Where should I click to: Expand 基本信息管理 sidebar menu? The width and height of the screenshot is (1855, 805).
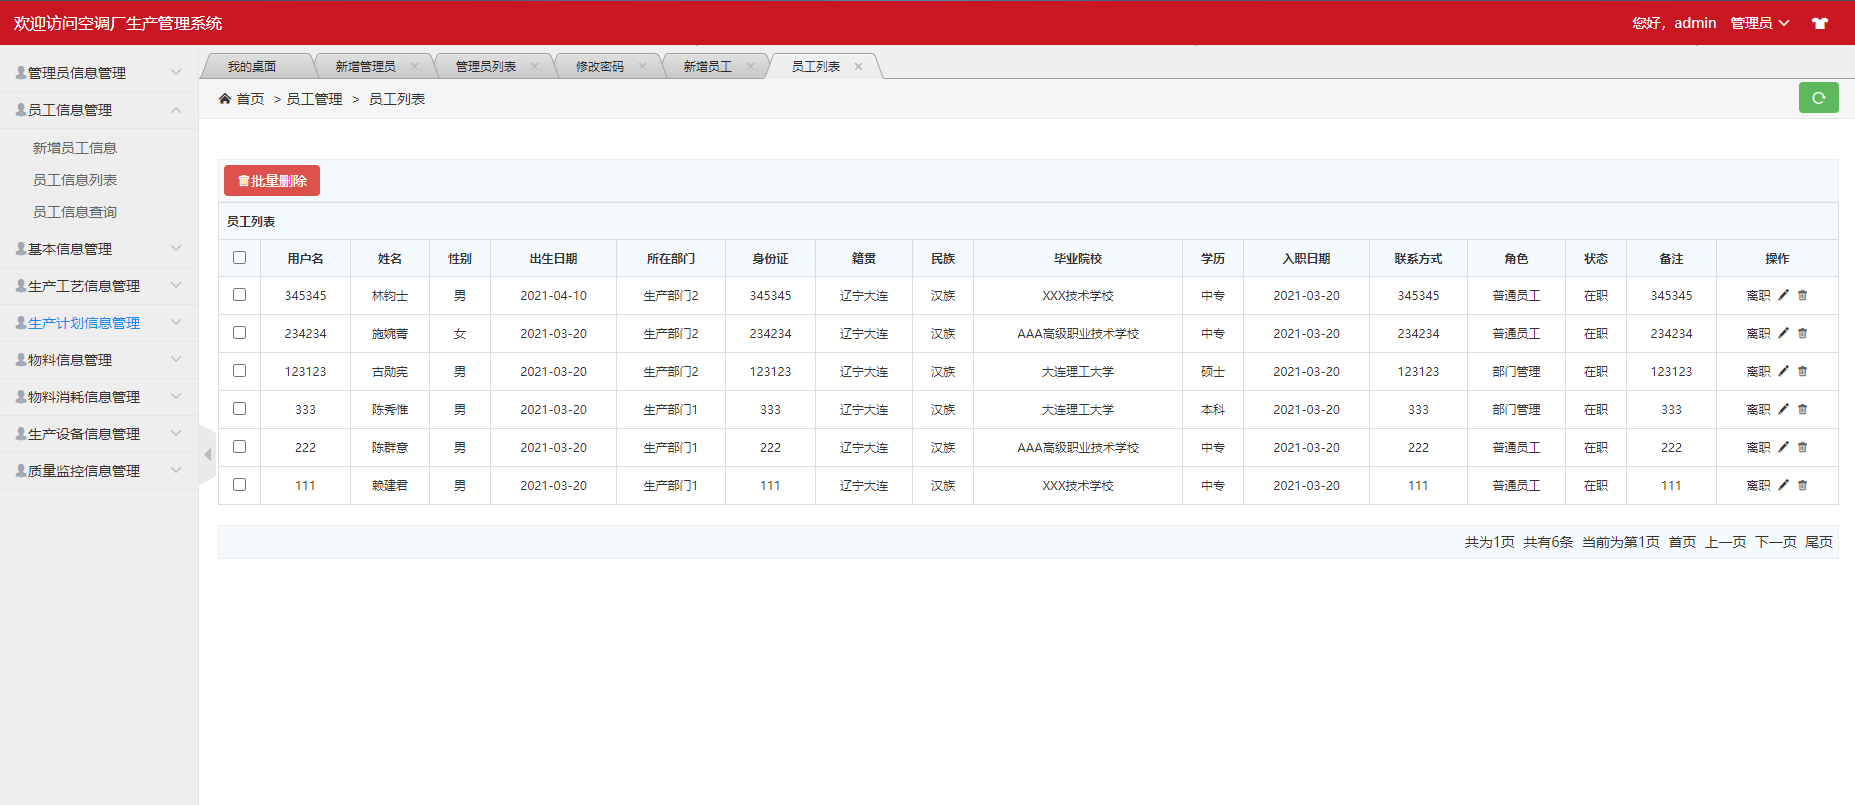coord(99,249)
